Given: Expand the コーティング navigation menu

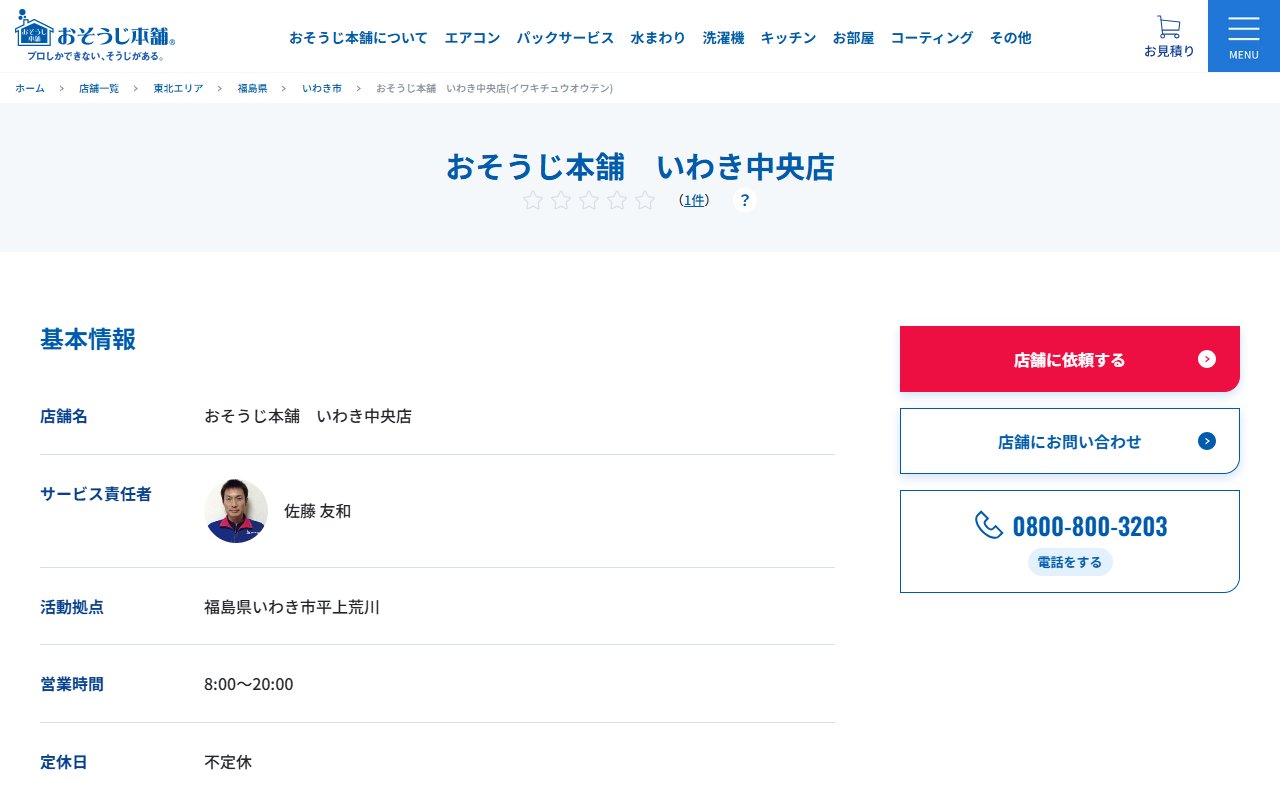Looking at the screenshot, I should point(931,38).
